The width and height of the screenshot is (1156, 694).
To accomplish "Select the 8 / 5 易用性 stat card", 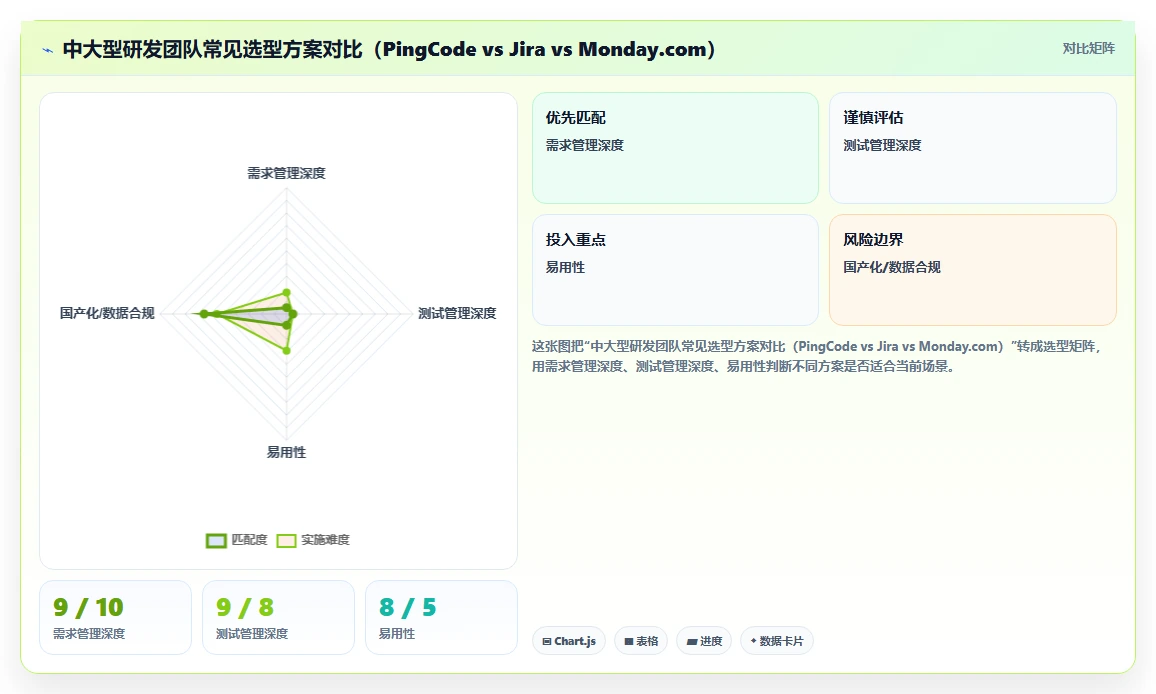I will tap(441, 617).
